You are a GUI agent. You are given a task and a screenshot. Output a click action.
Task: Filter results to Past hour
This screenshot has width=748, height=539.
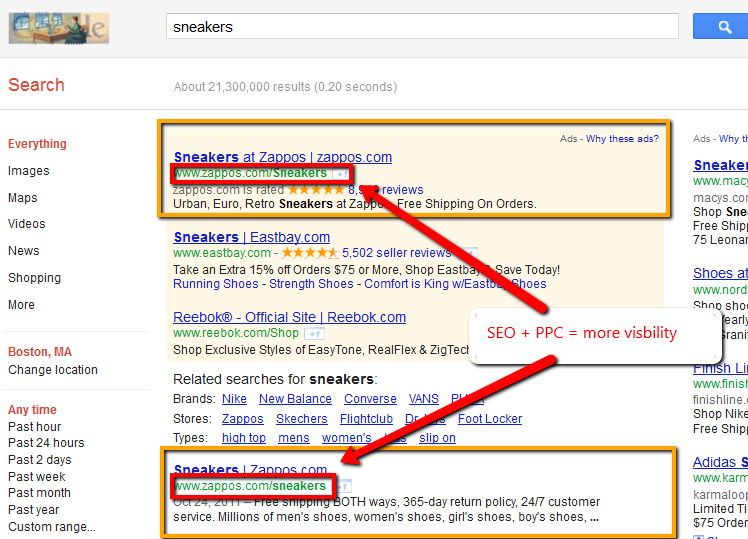click(34, 426)
